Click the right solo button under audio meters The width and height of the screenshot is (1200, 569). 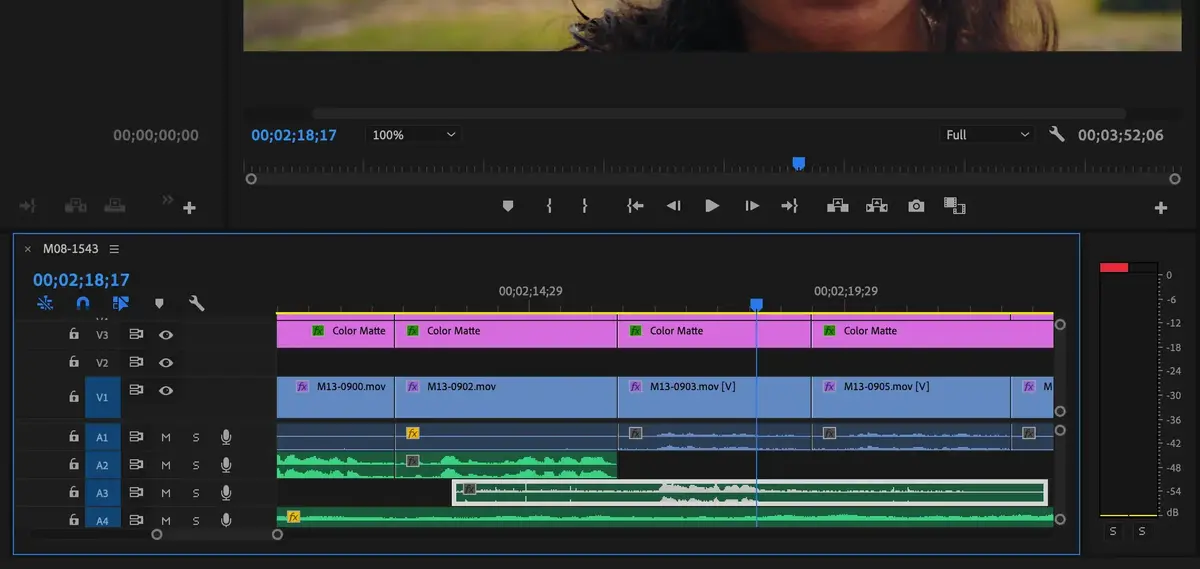(1141, 531)
